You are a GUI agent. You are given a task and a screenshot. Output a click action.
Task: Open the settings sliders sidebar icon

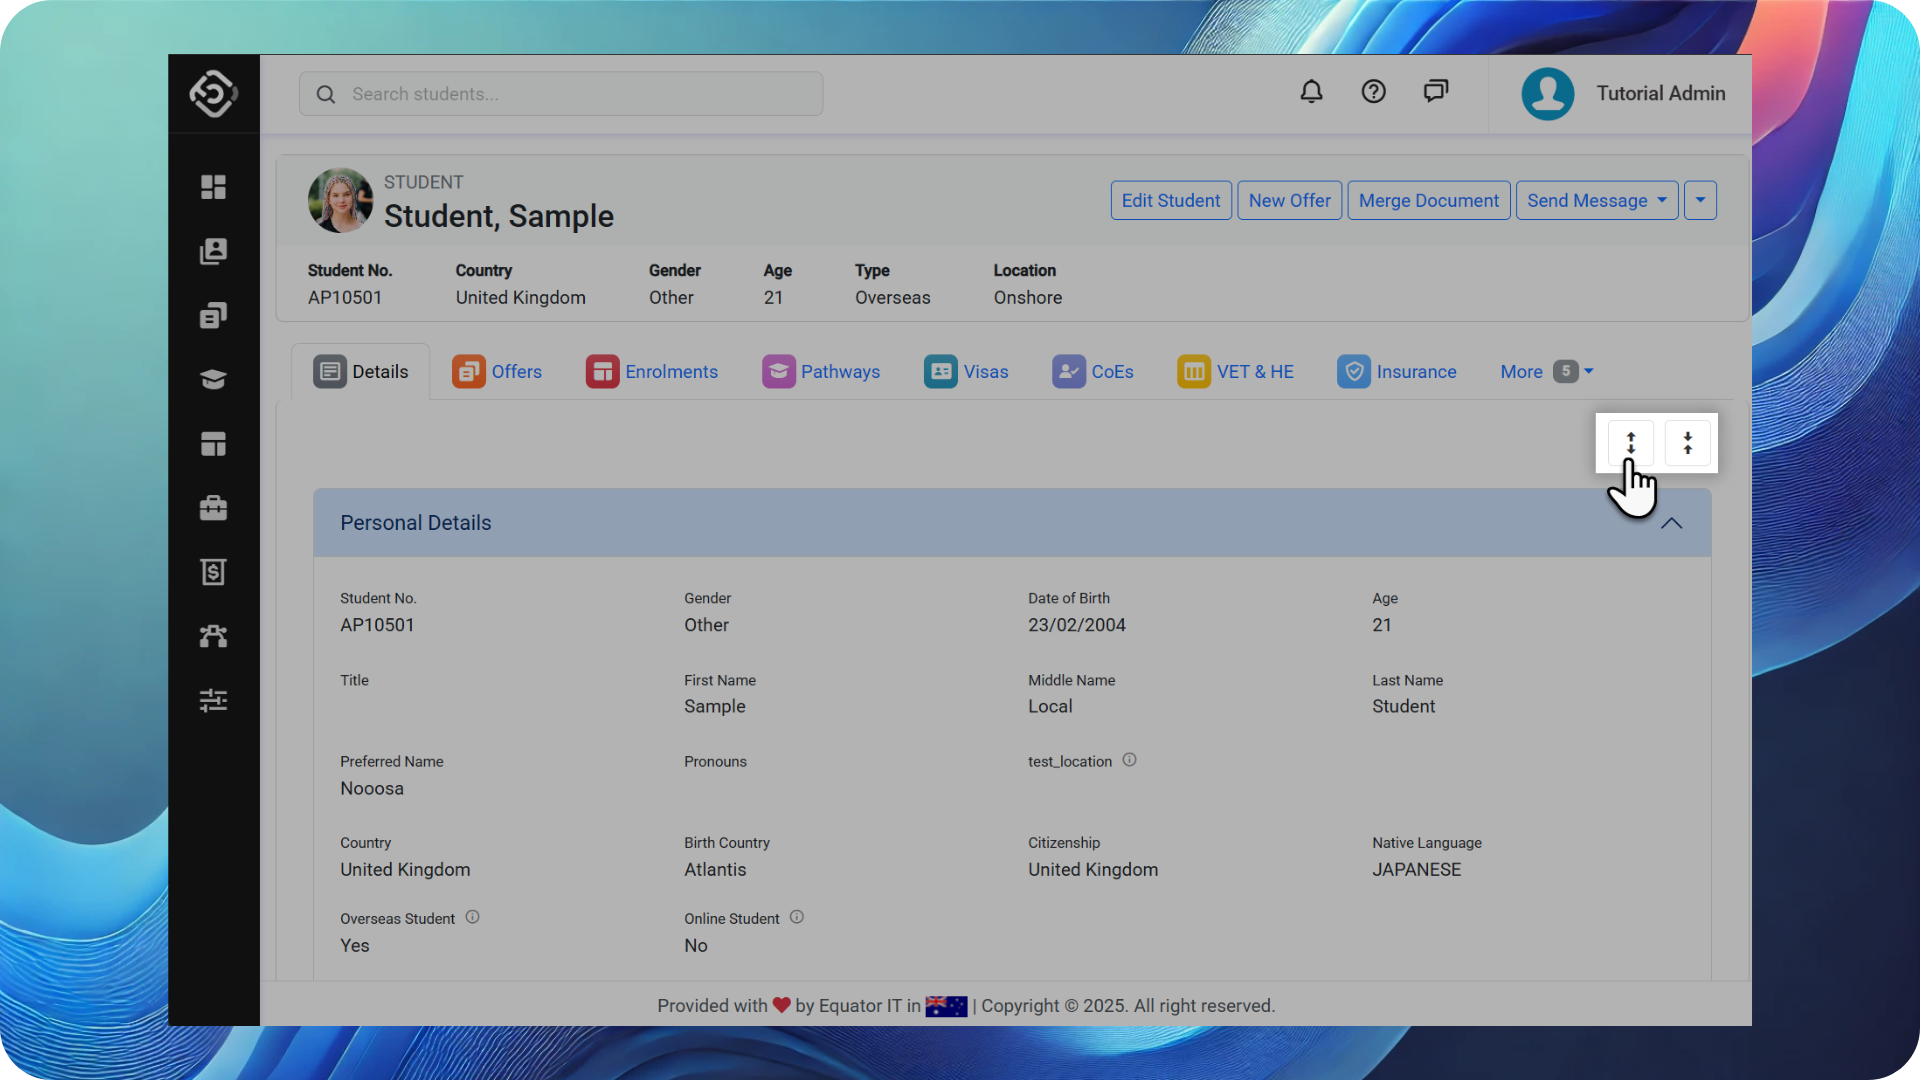213,700
